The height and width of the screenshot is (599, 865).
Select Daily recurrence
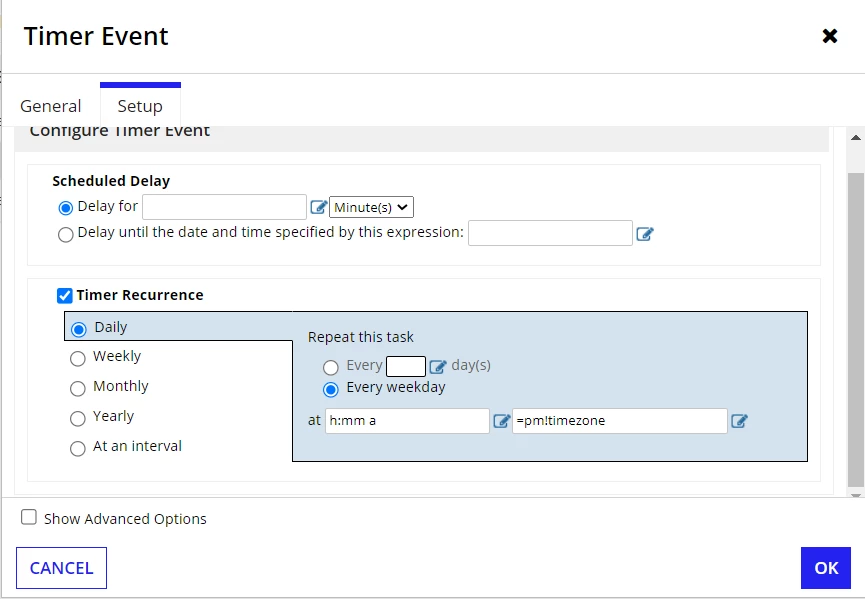click(x=79, y=329)
